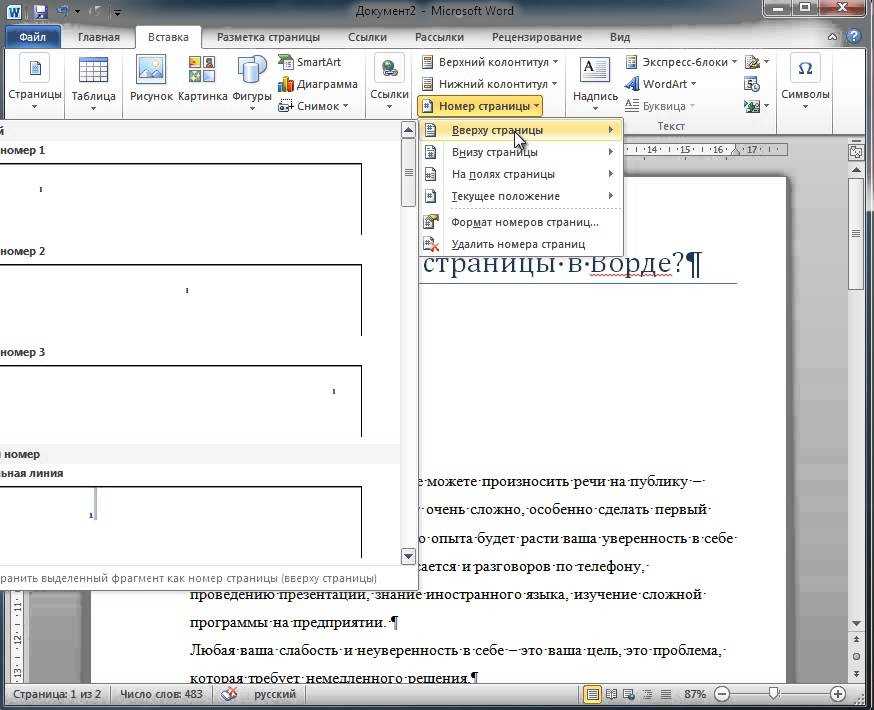Click the zoom slider handle
Image resolution: width=874 pixels, height=710 pixels.
(773, 693)
